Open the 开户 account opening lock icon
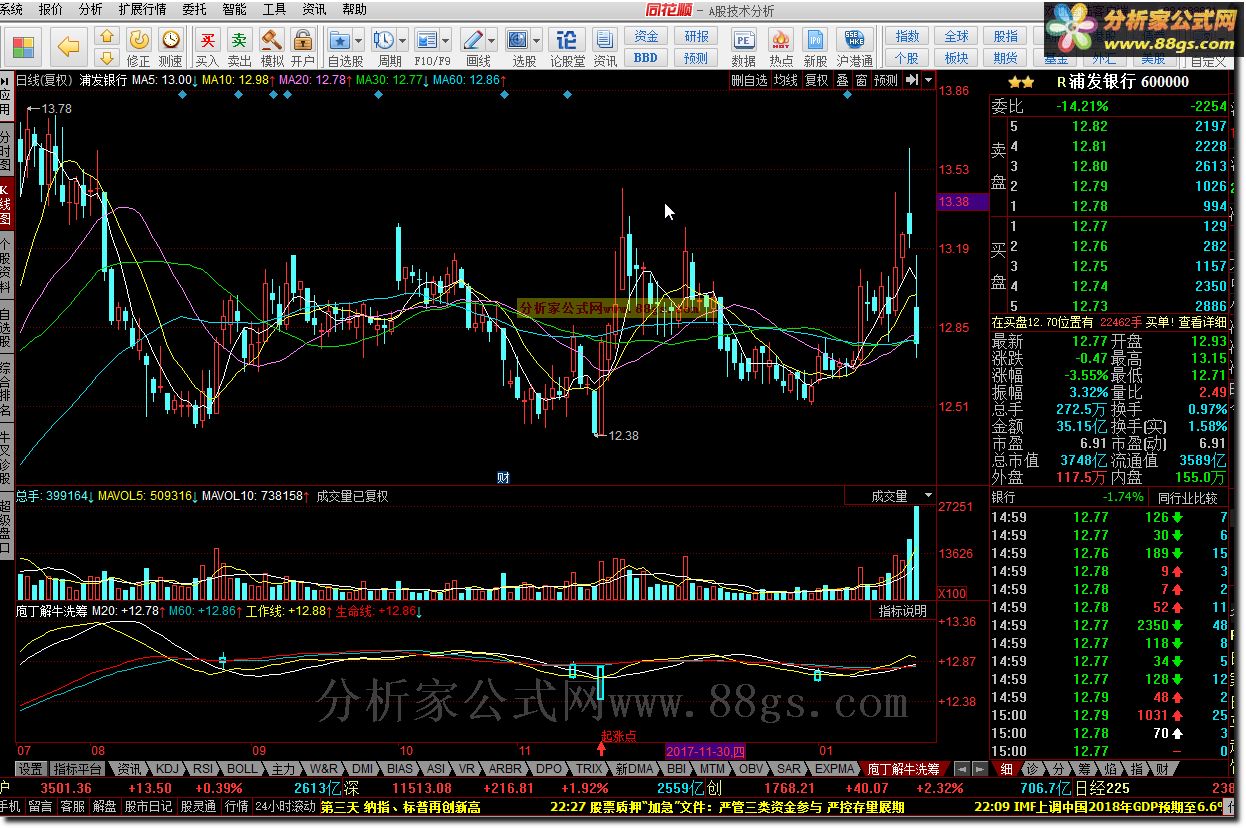Viewport: 1246px width, 828px height. 303,47
